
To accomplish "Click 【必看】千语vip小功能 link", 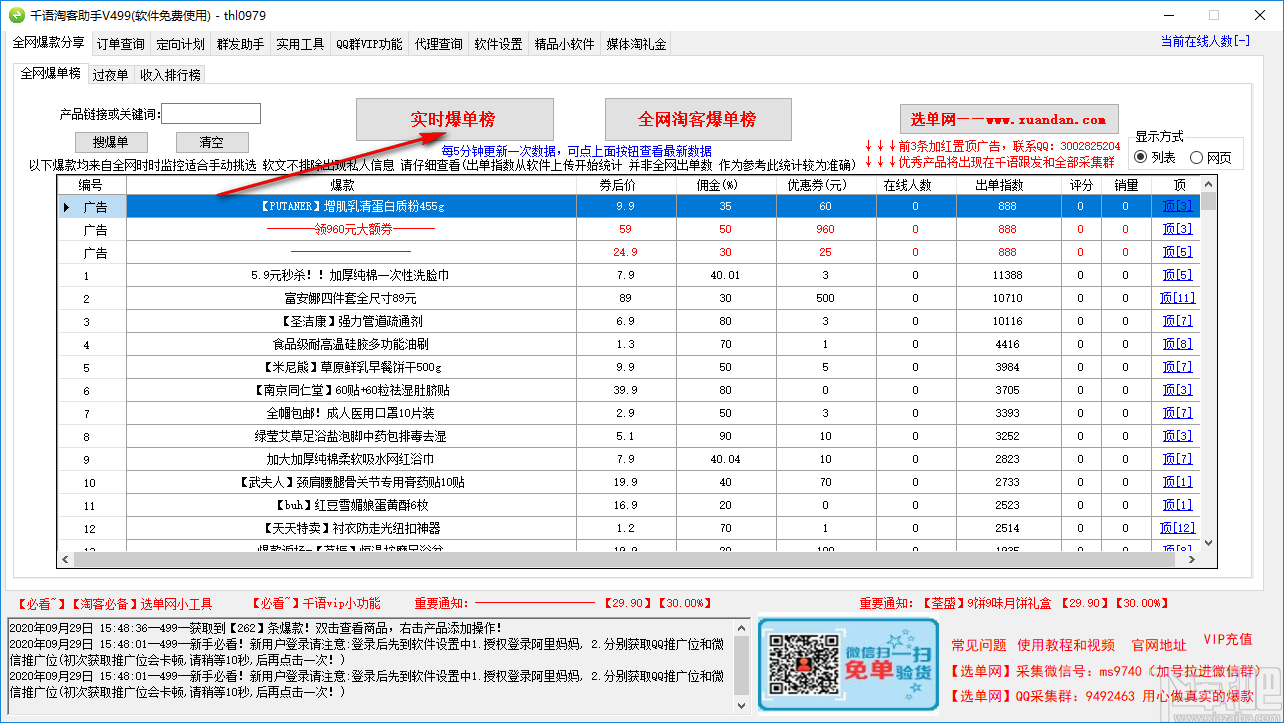I will point(314,604).
